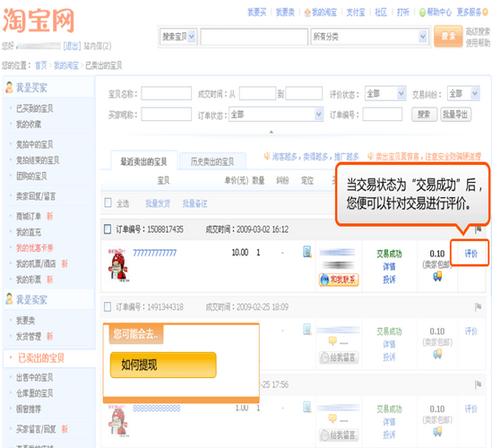Viewport: 500px width, 448px height.
Task: Click 社区 in top navigation
Action: click(x=381, y=12)
